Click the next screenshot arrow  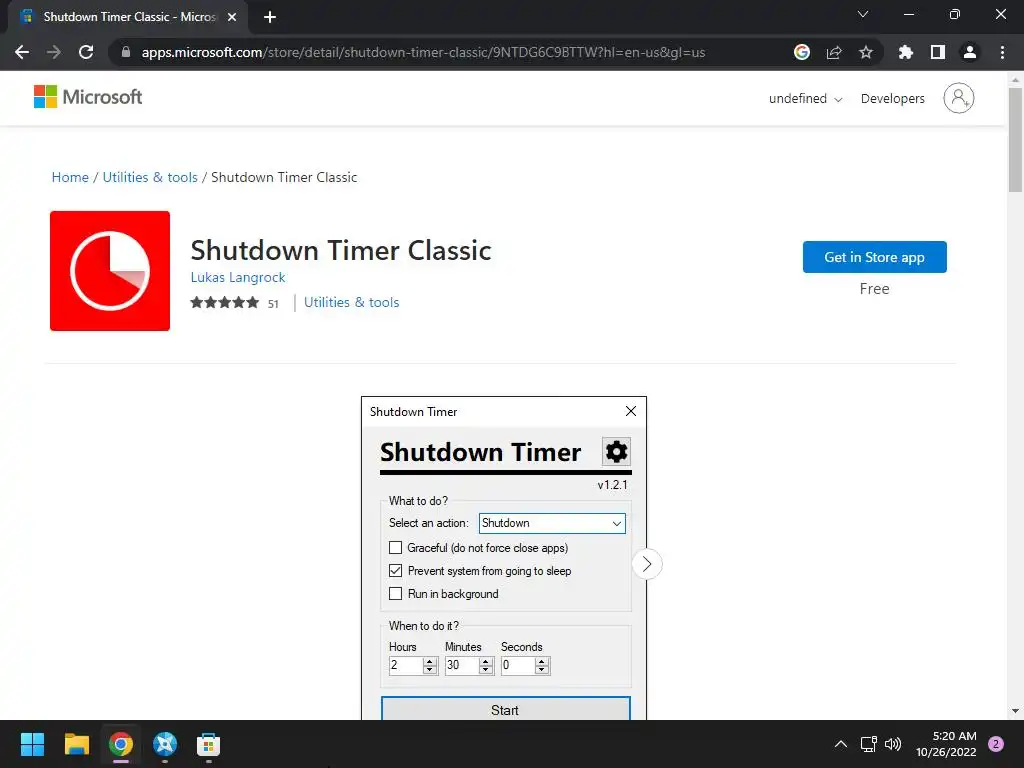point(647,564)
